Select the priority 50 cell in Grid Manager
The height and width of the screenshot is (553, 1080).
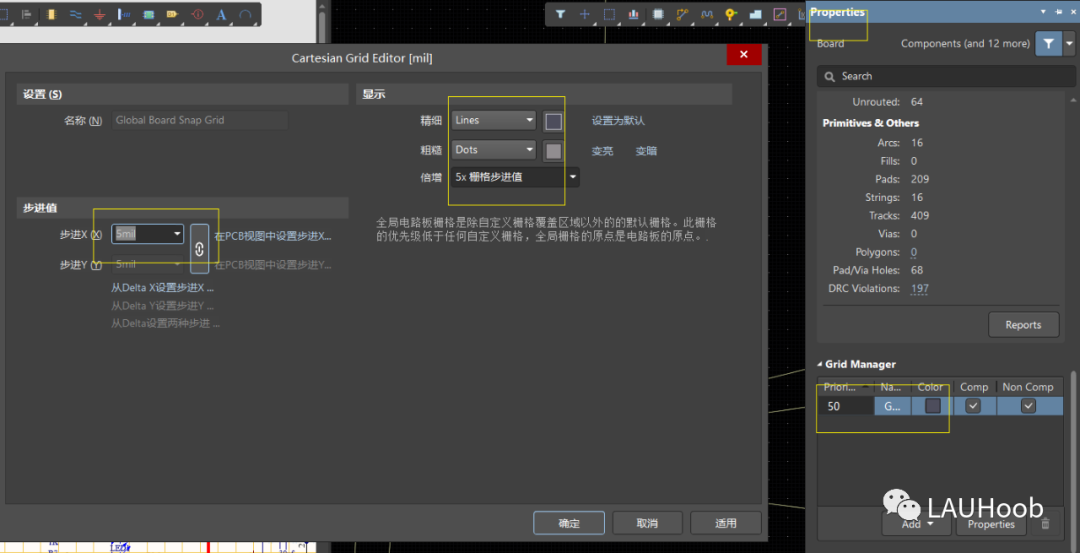845,406
